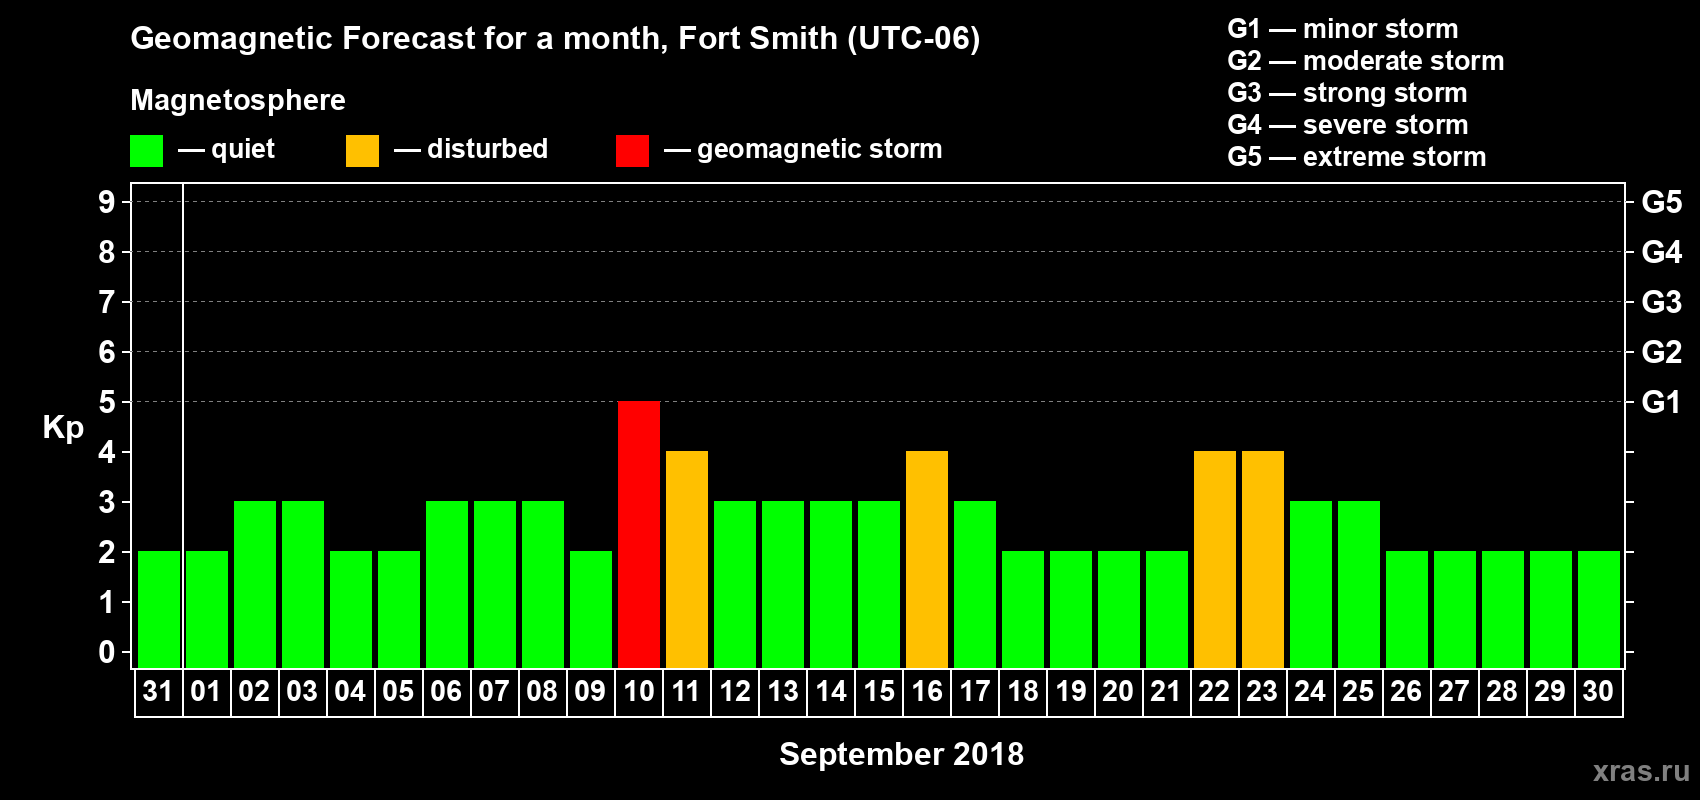This screenshot has width=1700, height=800.
Task: Click date label 01 on the axis
Action: (x=206, y=691)
